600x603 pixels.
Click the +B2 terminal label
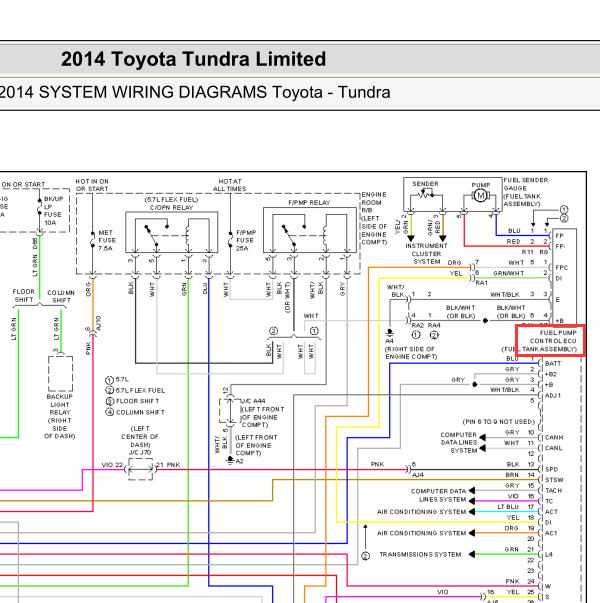(550, 374)
